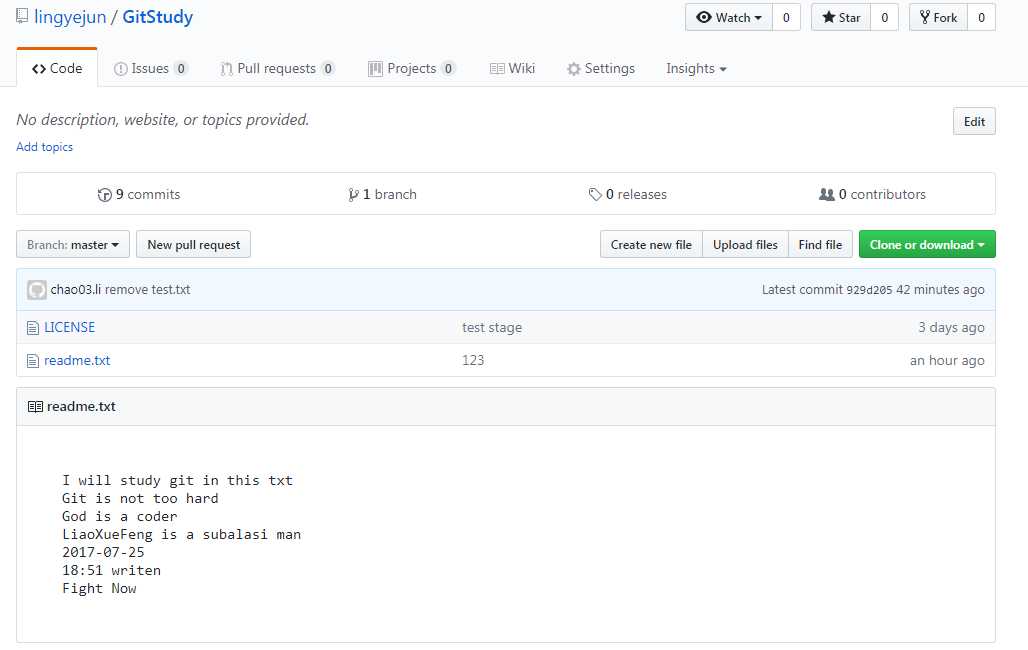Select the Code tab
1028x650 pixels.
[57, 68]
